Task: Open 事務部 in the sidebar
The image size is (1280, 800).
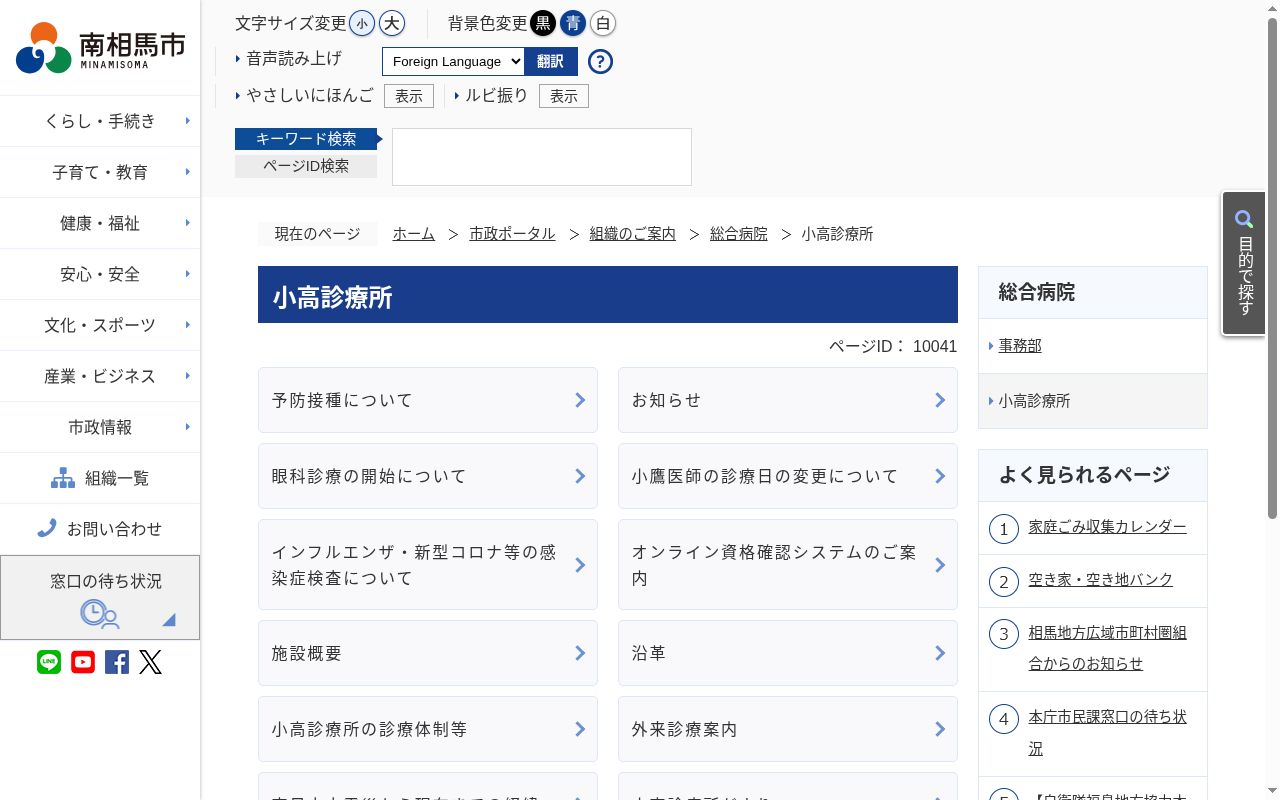Action: point(1020,346)
